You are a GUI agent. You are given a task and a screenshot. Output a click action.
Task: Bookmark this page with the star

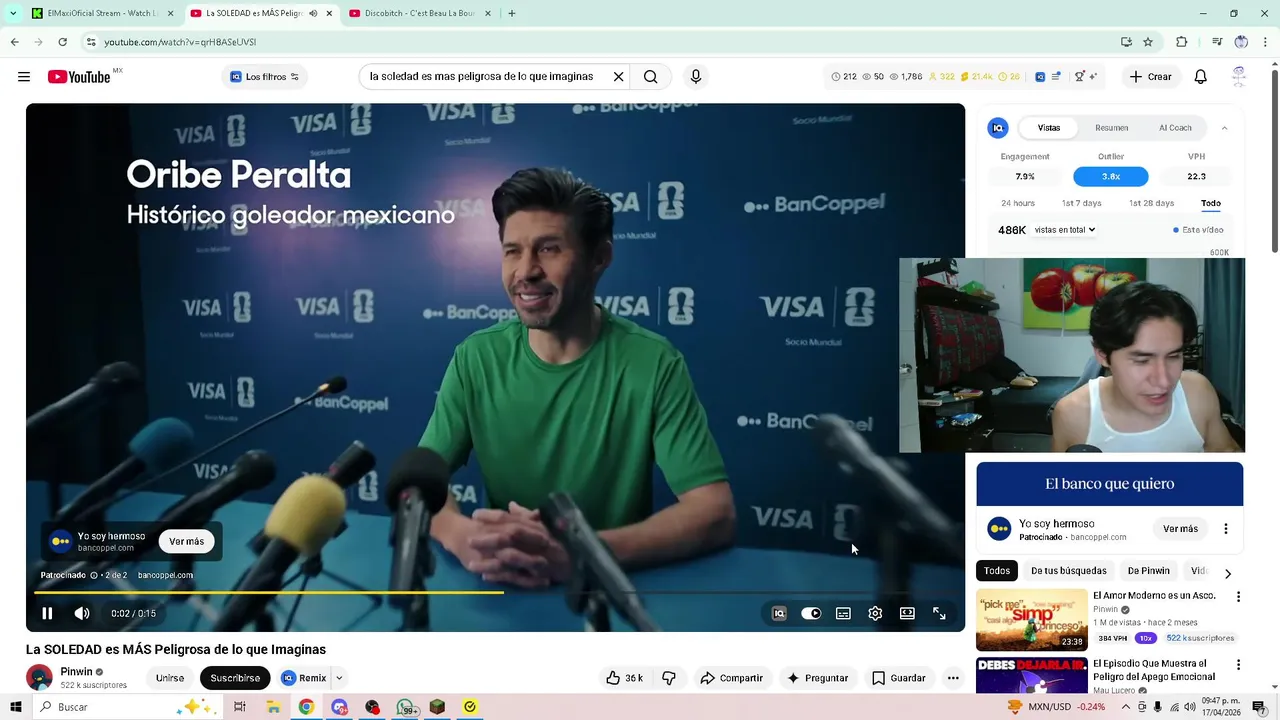tap(1148, 42)
